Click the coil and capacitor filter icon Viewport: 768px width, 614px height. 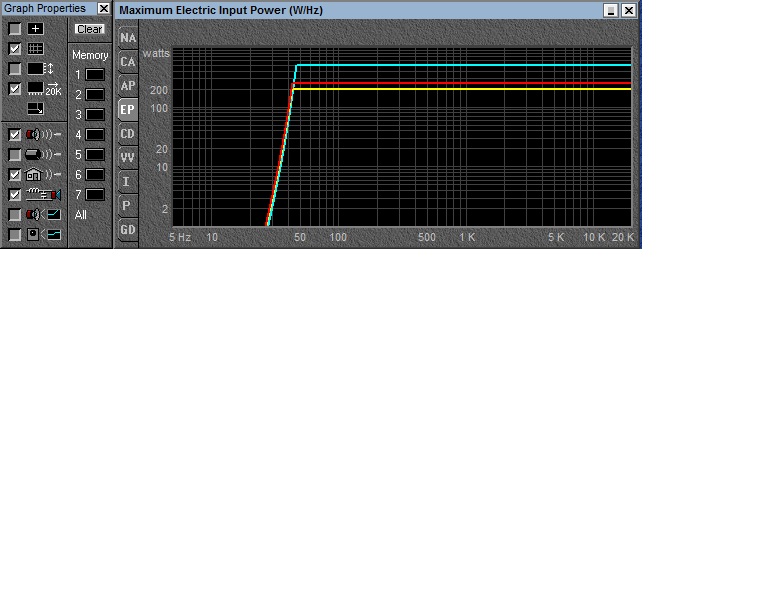44,194
